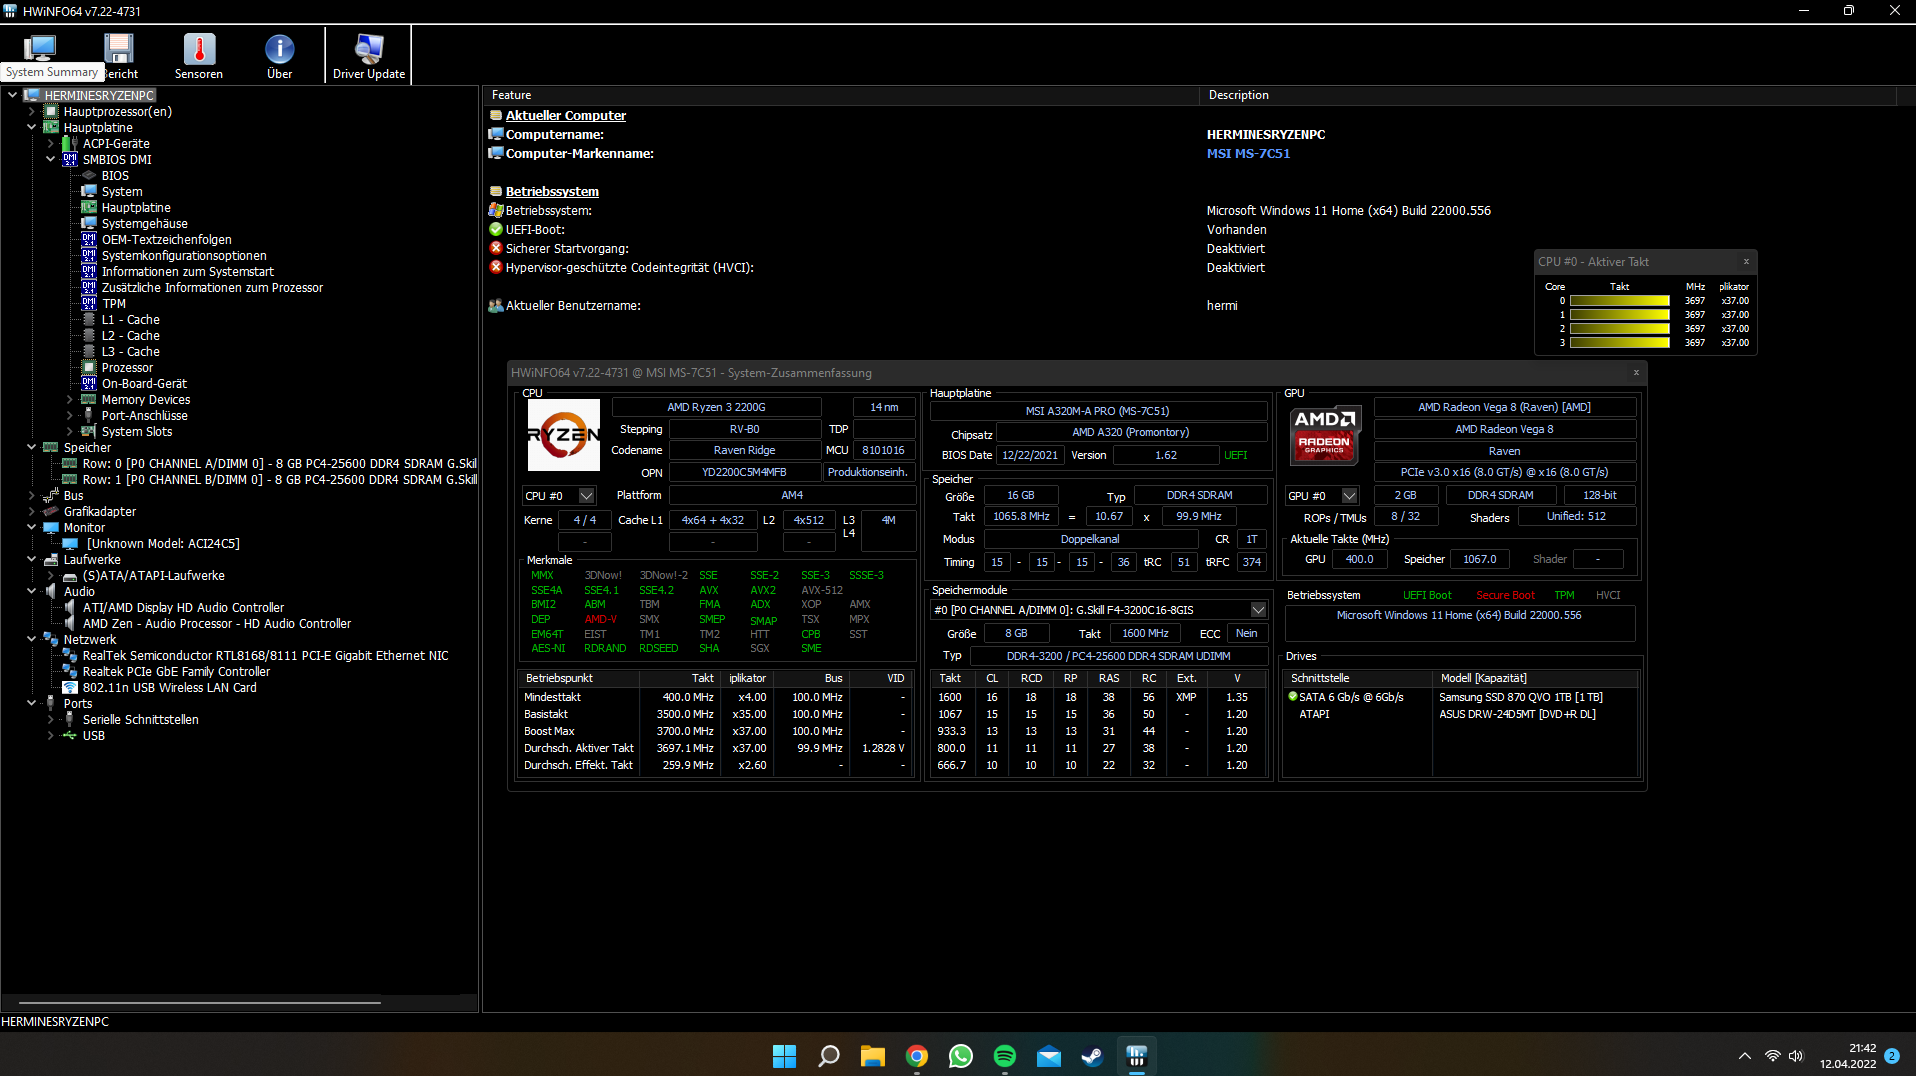Select the BIOS tree item
Screen dimensions: 1916x1076
[115, 176]
